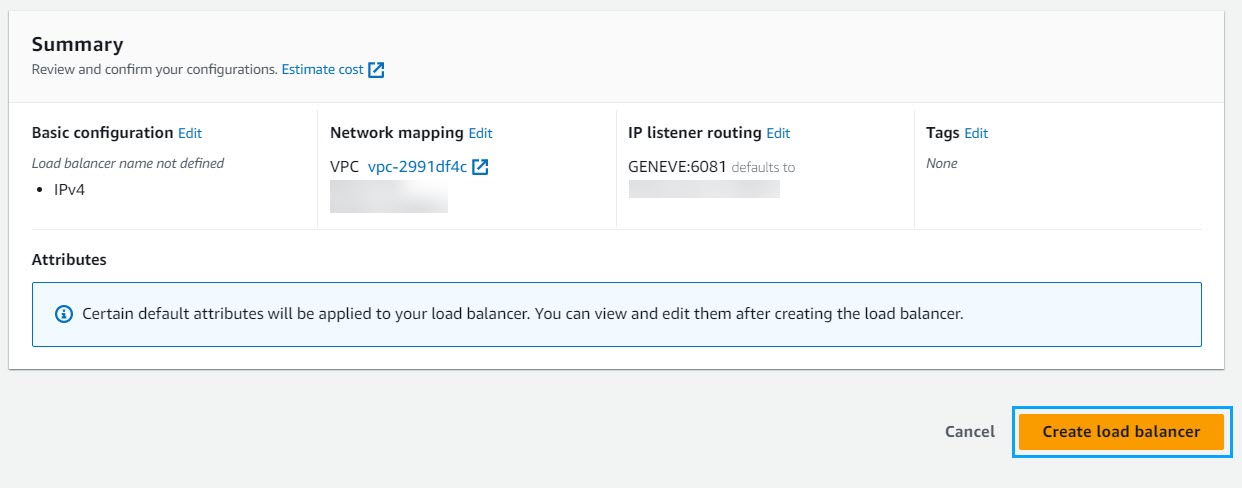
Task: Click external link icon beside Estimate cost
Action: tap(376, 70)
